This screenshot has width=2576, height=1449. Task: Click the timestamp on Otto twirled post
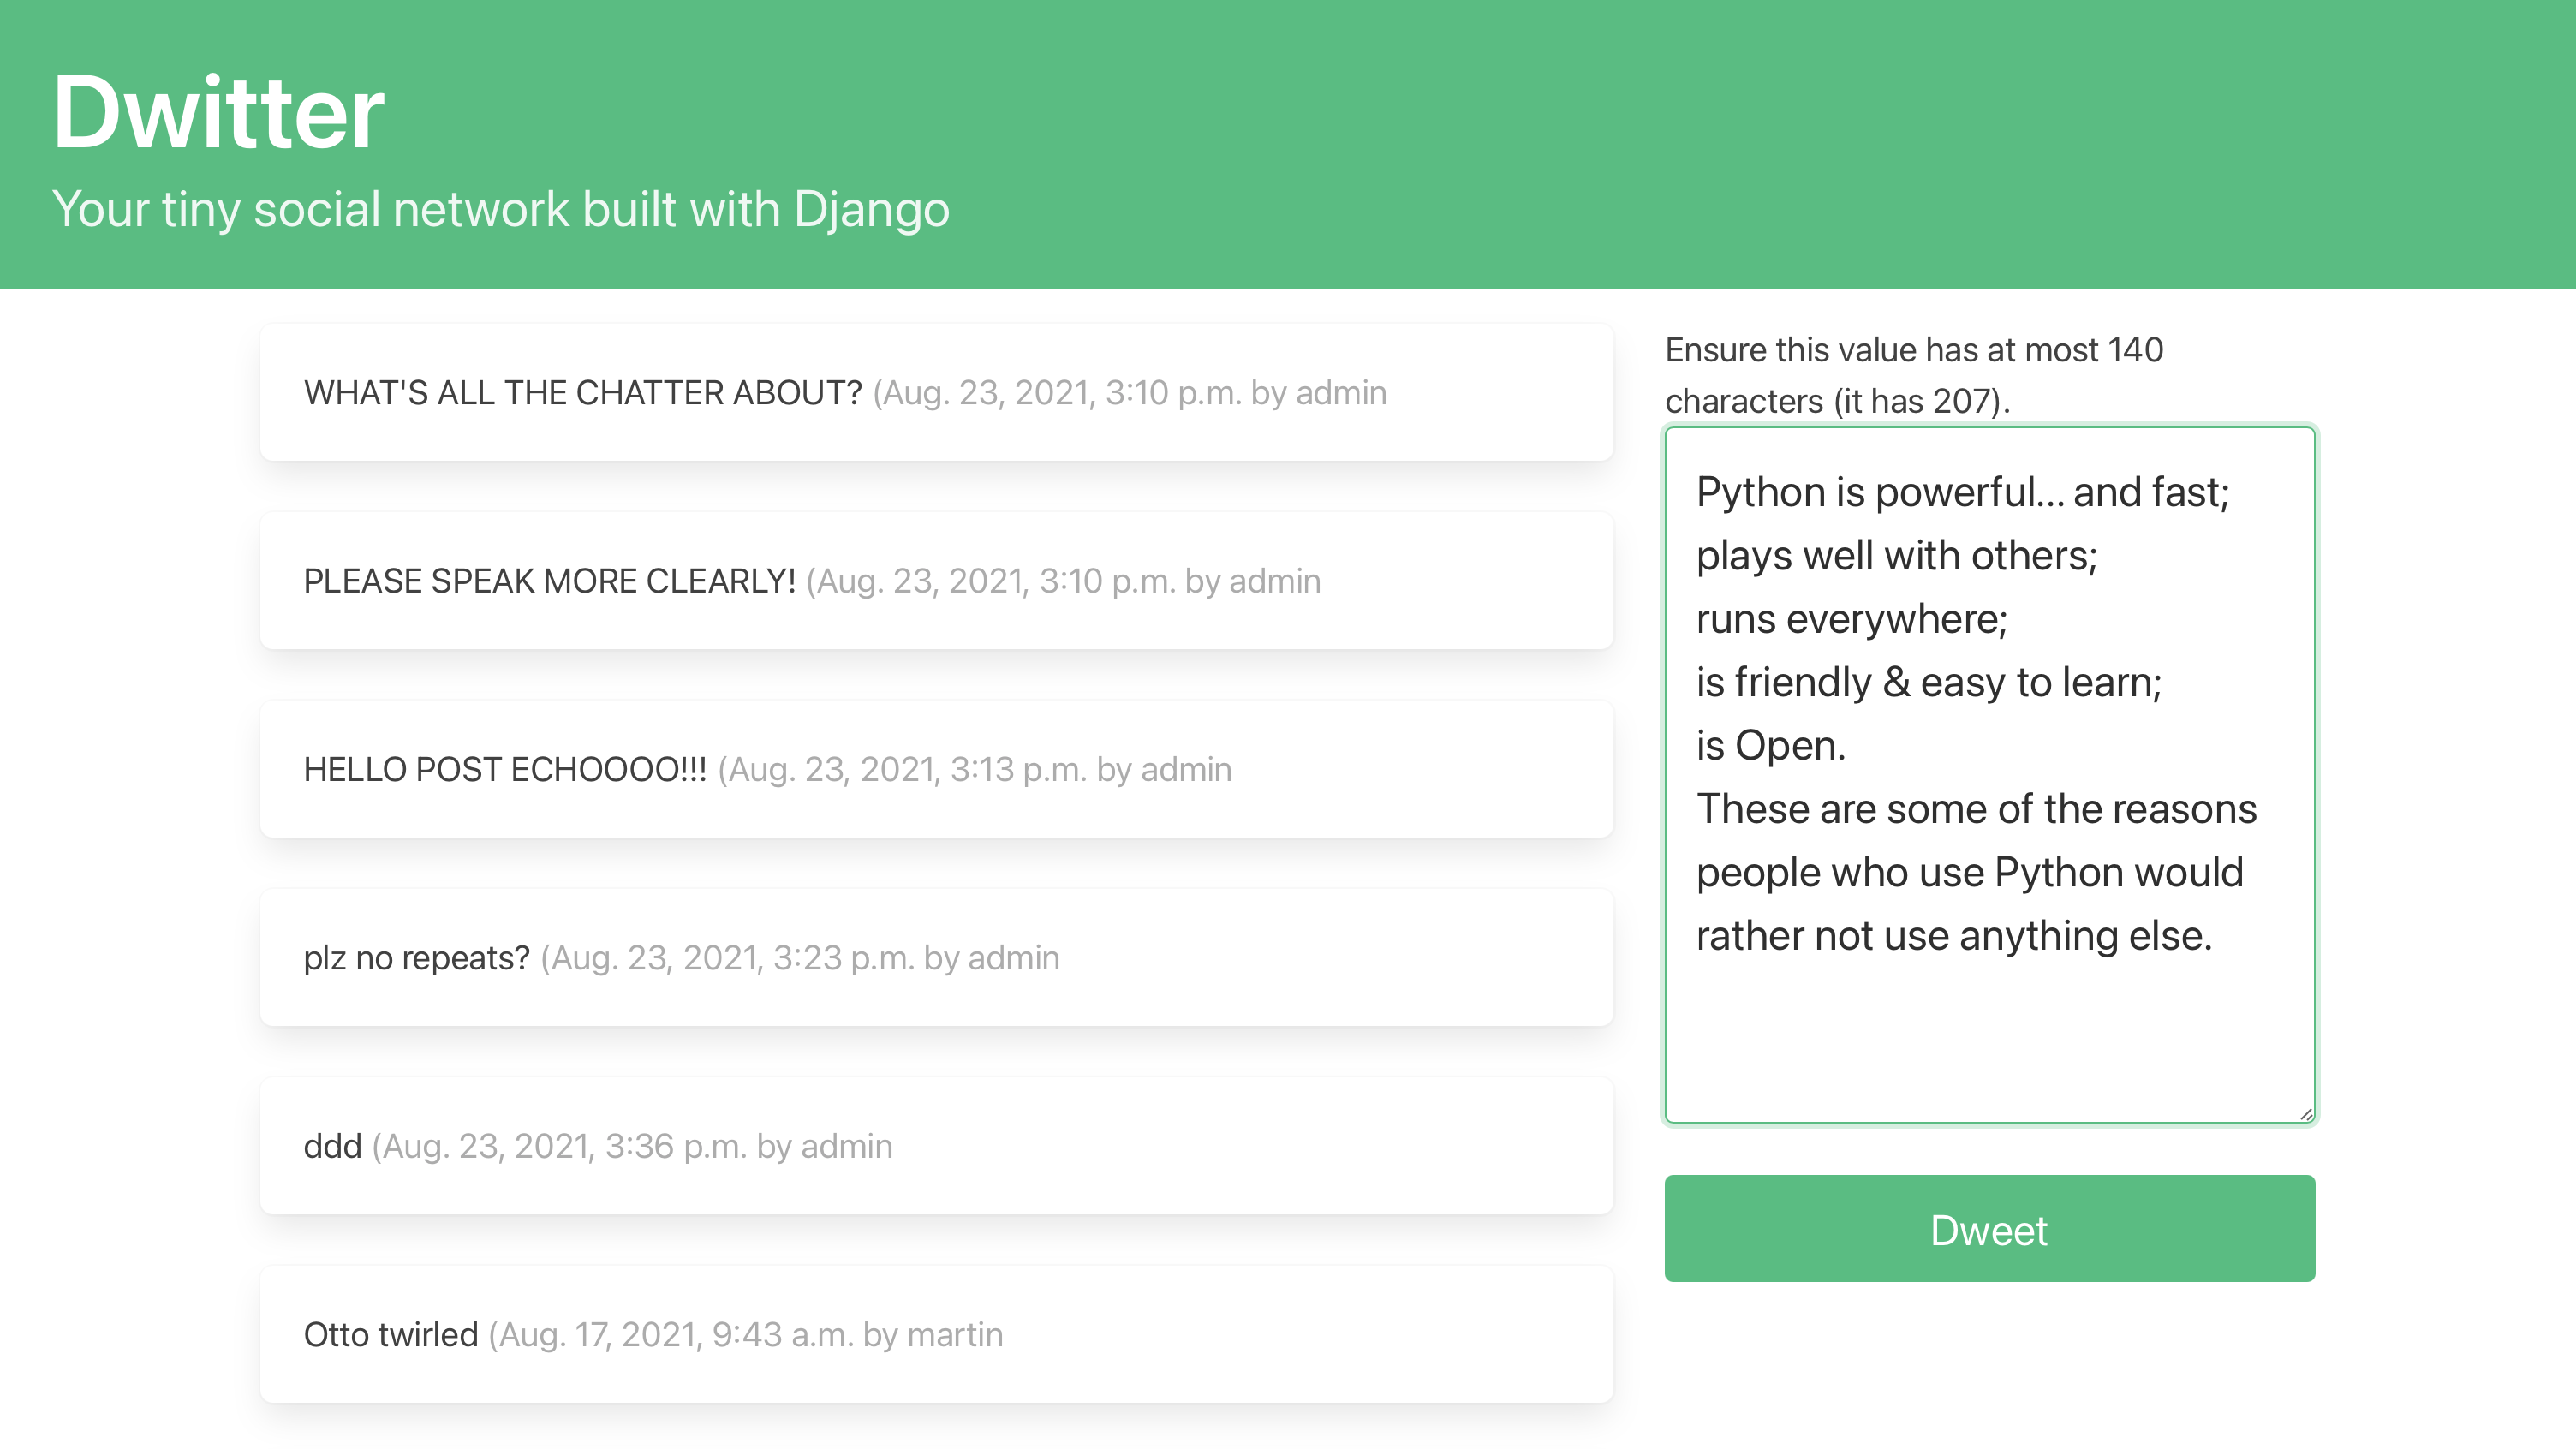pos(745,1334)
